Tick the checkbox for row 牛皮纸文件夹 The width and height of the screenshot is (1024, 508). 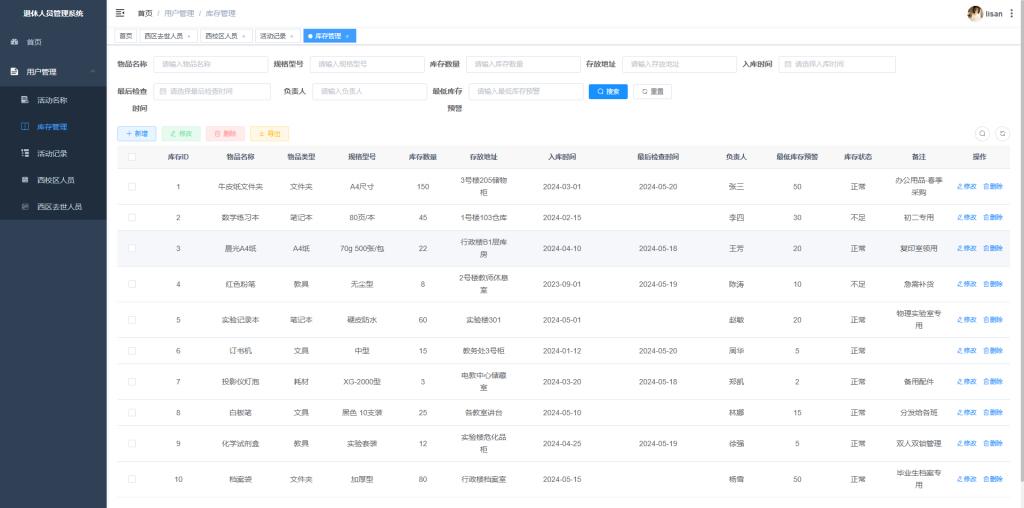132,187
